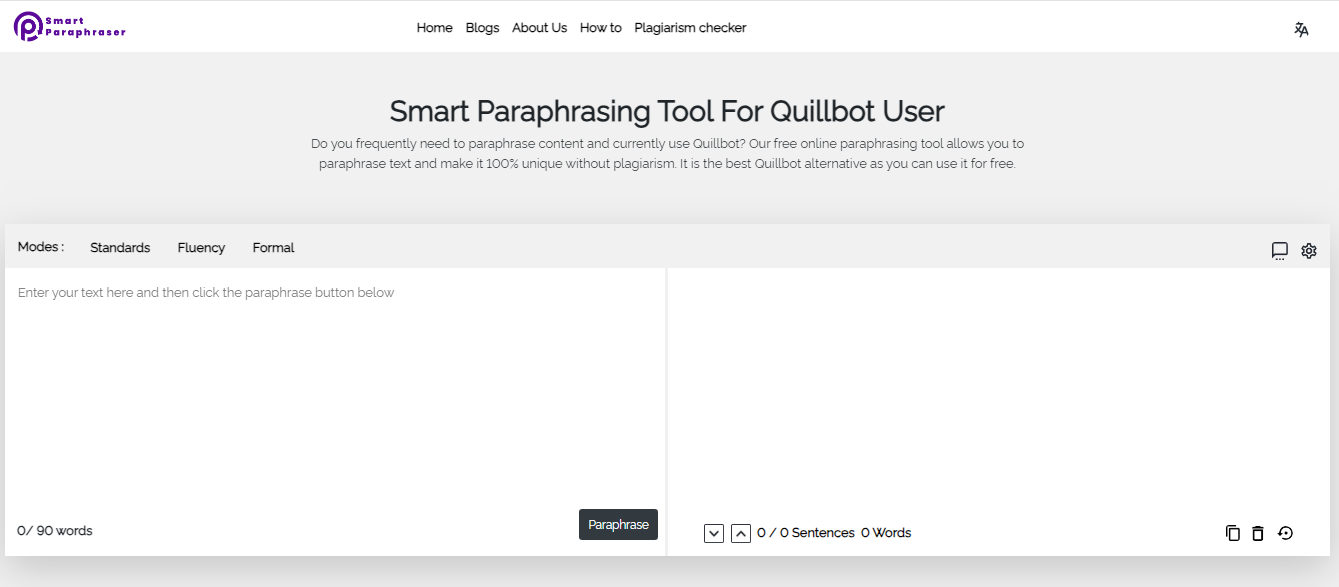Click the '0 / 0 Sentences' label

click(806, 533)
